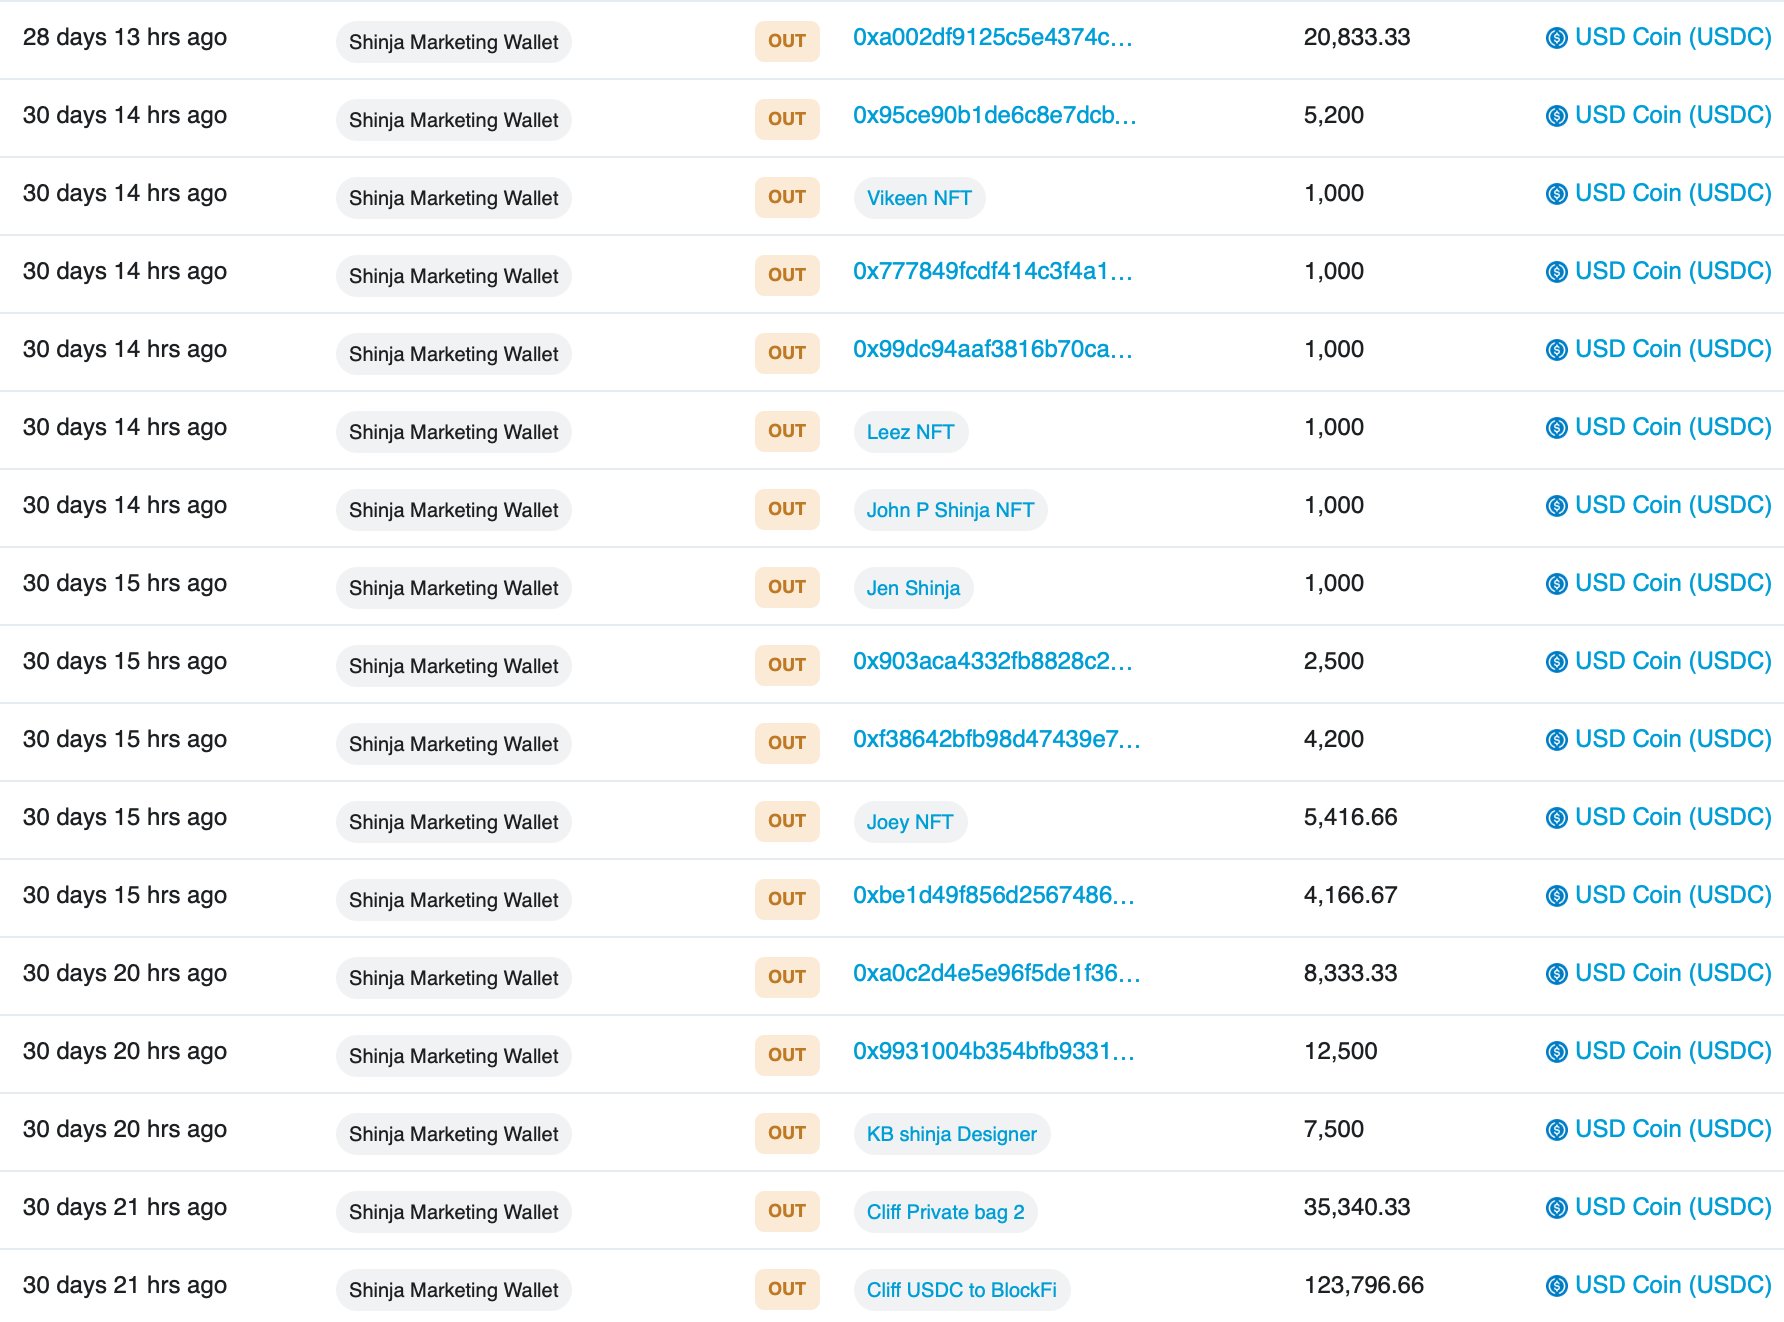Screen dimensions: 1784x1322
Task: Open the Jen Shinja address link
Action: click(x=913, y=587)
